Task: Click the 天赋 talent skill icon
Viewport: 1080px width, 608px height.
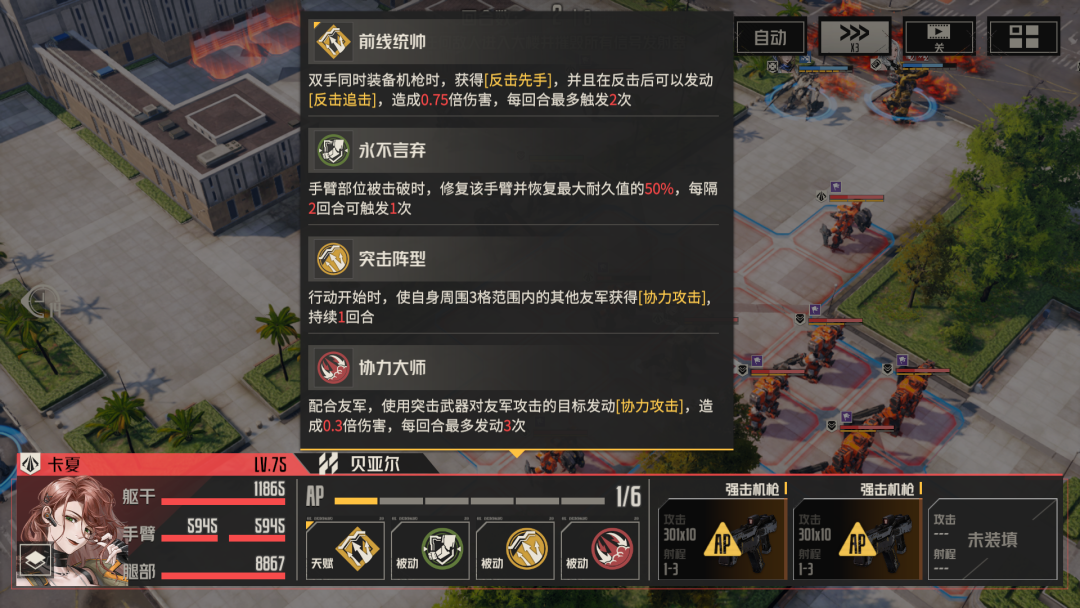Action: 344,549
